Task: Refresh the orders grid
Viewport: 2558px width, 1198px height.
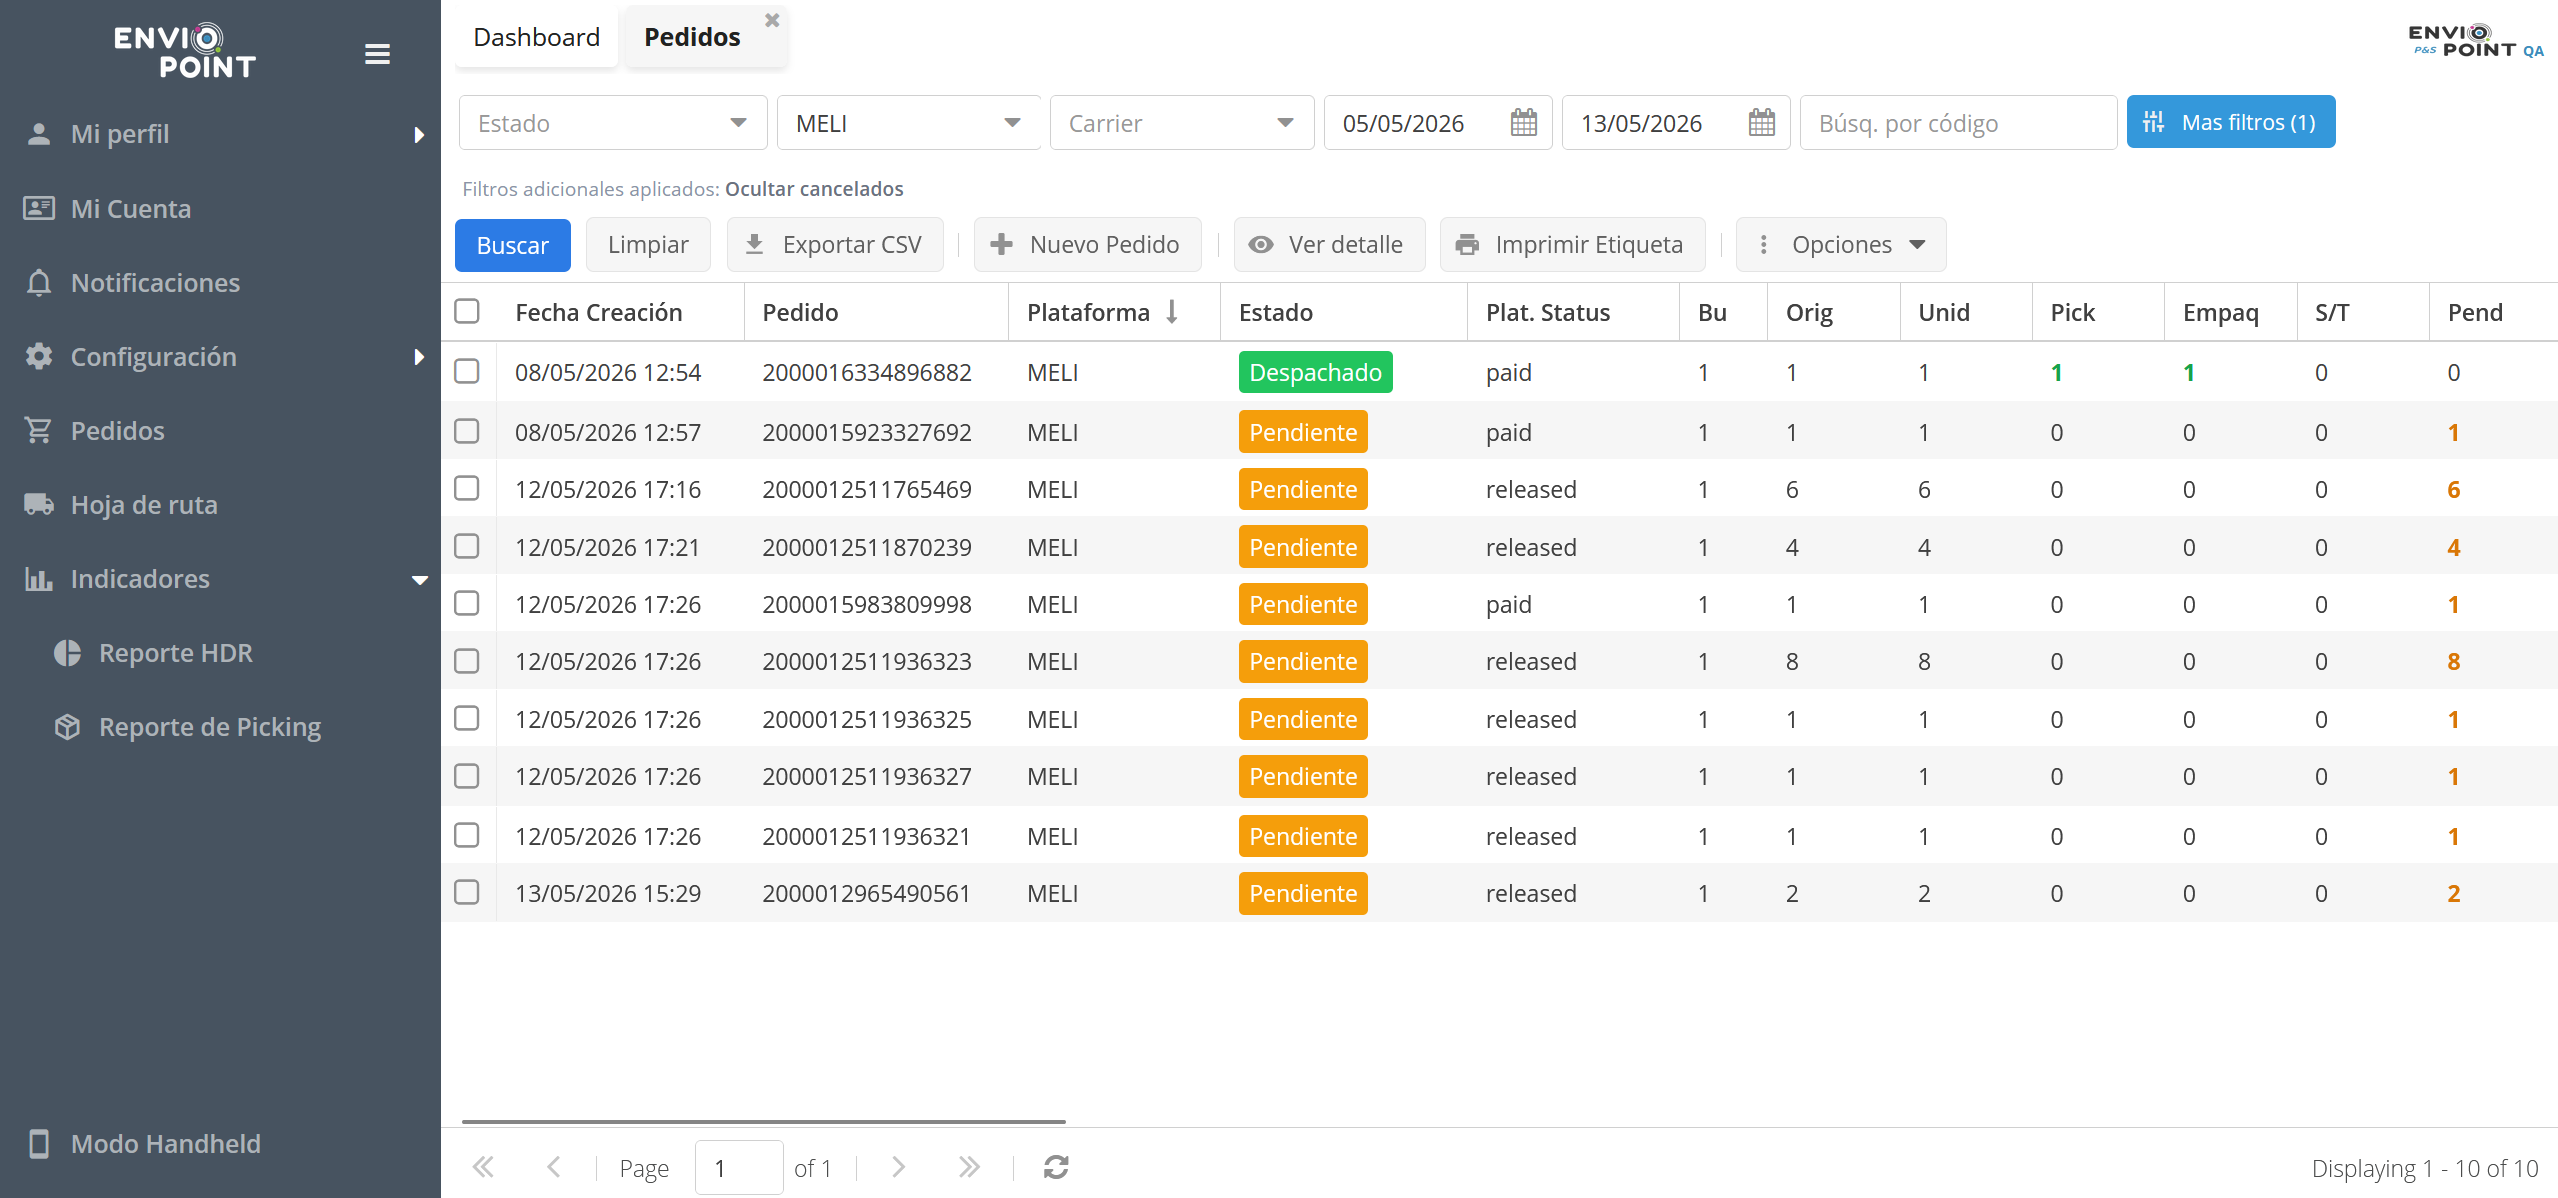Action: pos(1056,1167)
